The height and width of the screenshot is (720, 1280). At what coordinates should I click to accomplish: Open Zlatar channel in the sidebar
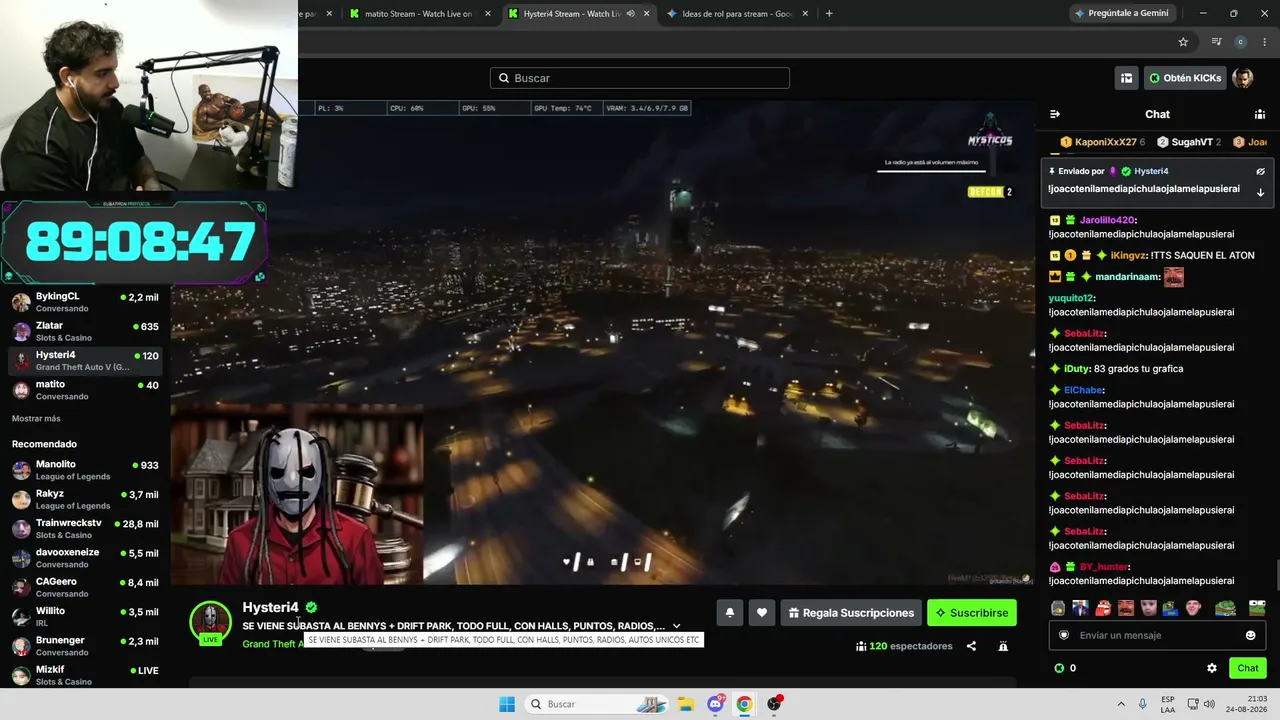85,331
